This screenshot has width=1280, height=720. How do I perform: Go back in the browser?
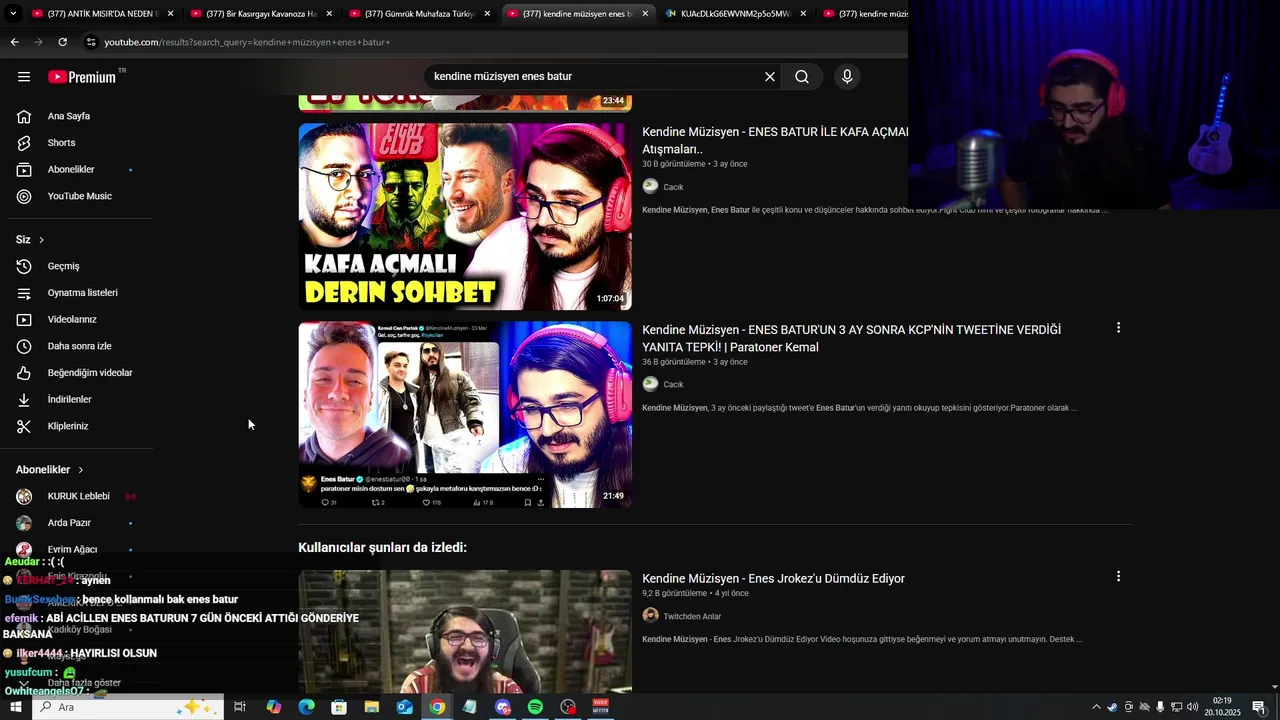pyautogui.click(x=14, y=42)
